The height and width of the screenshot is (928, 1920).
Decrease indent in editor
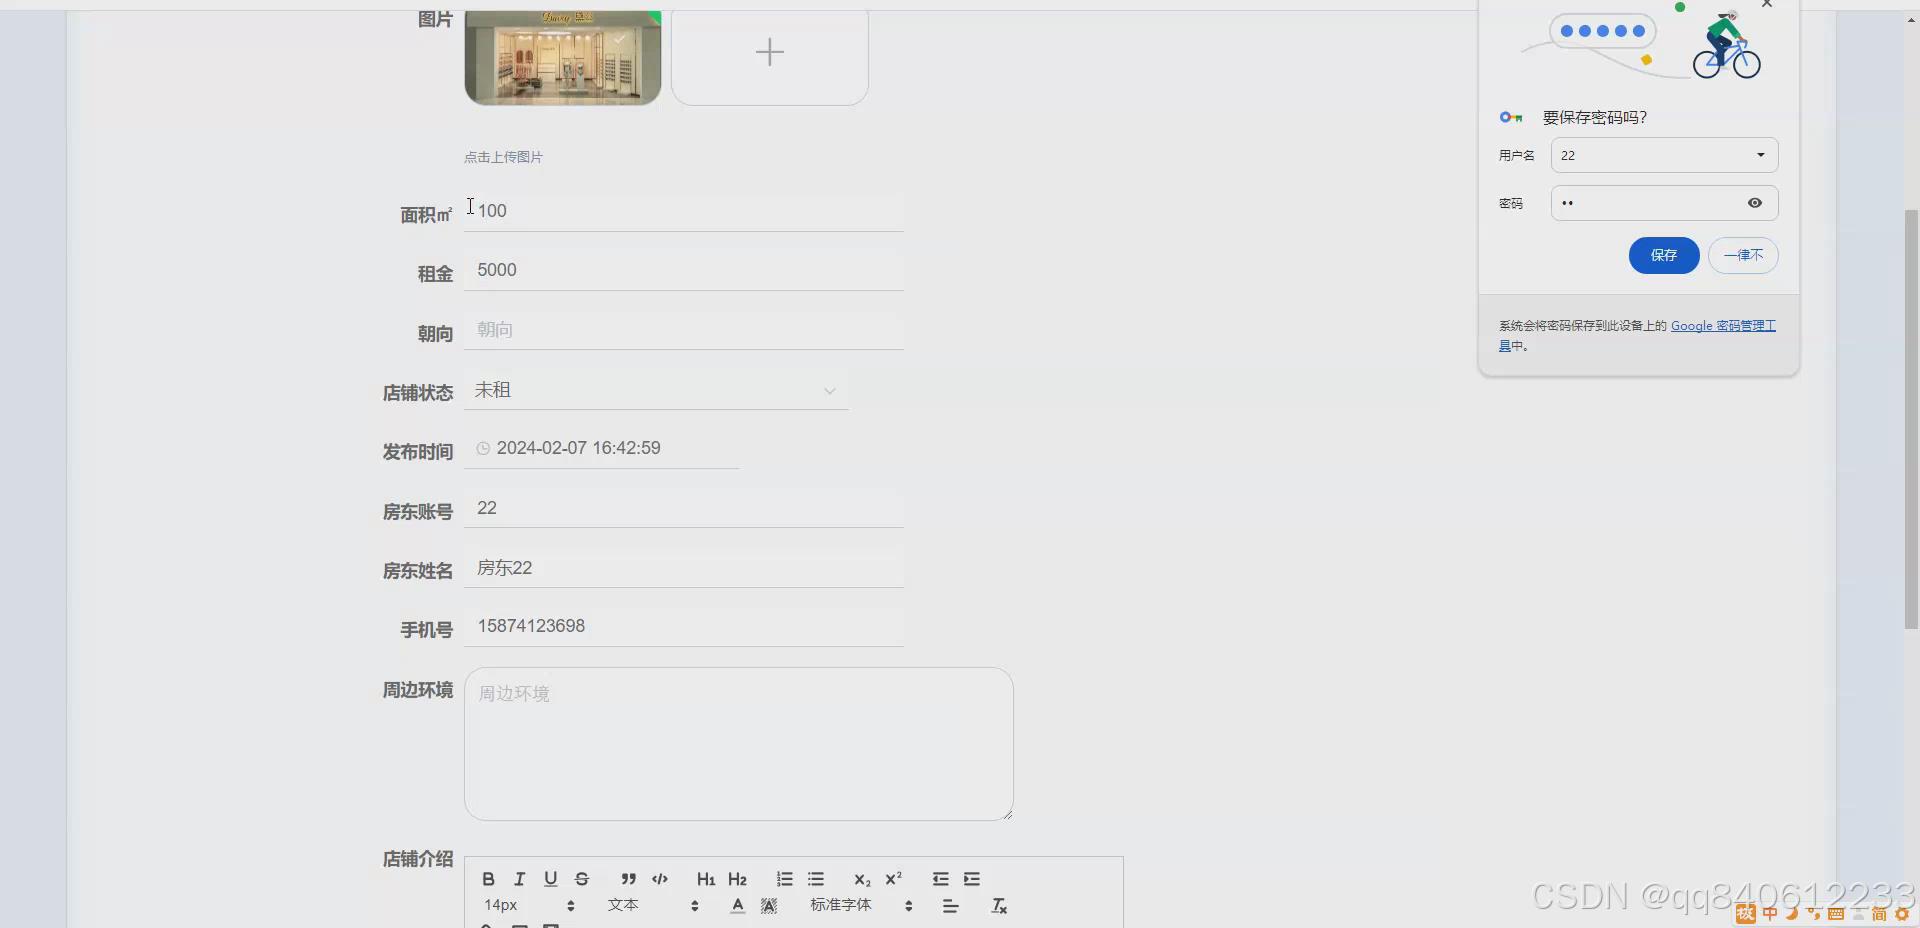(940, 879)
